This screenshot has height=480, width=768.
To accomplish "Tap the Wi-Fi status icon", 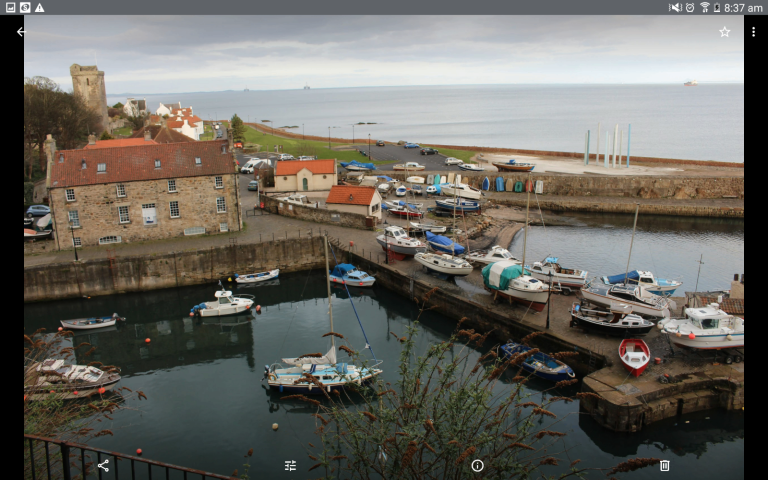I will pos(704,7).
